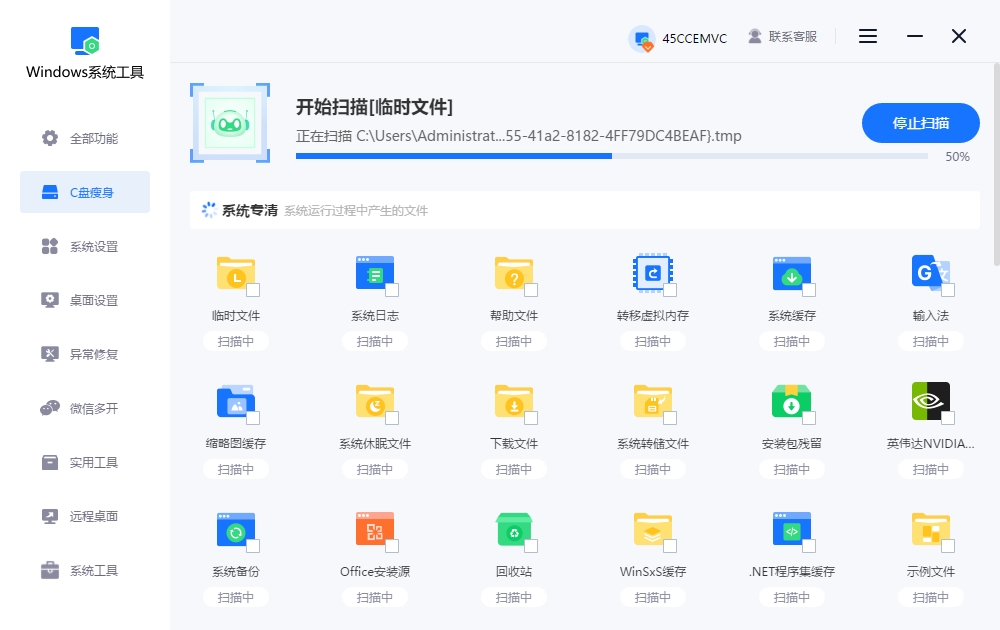This screenshot has width=1000, height=630.
Task: Open the 安装包残留 installer leftovers icon
Action: [x=791, y=402]
